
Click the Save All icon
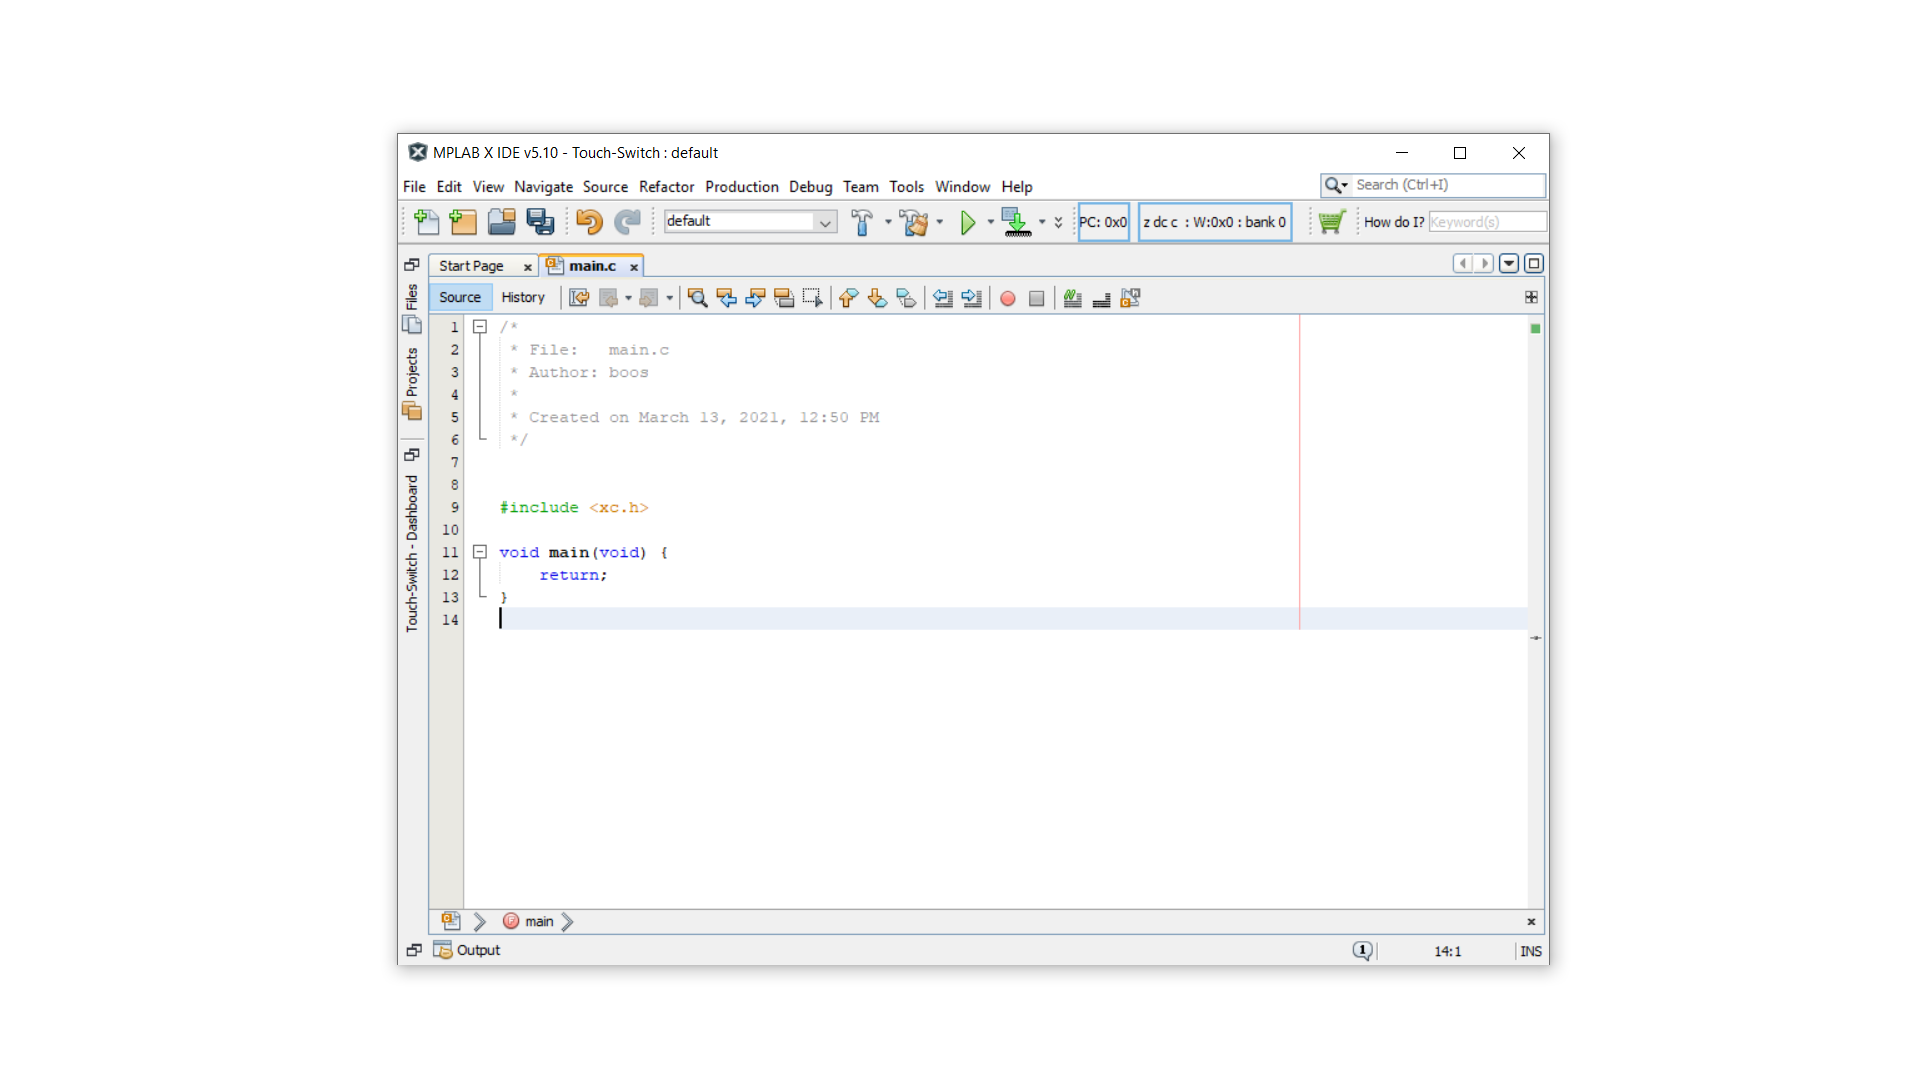tap(540, 222)
